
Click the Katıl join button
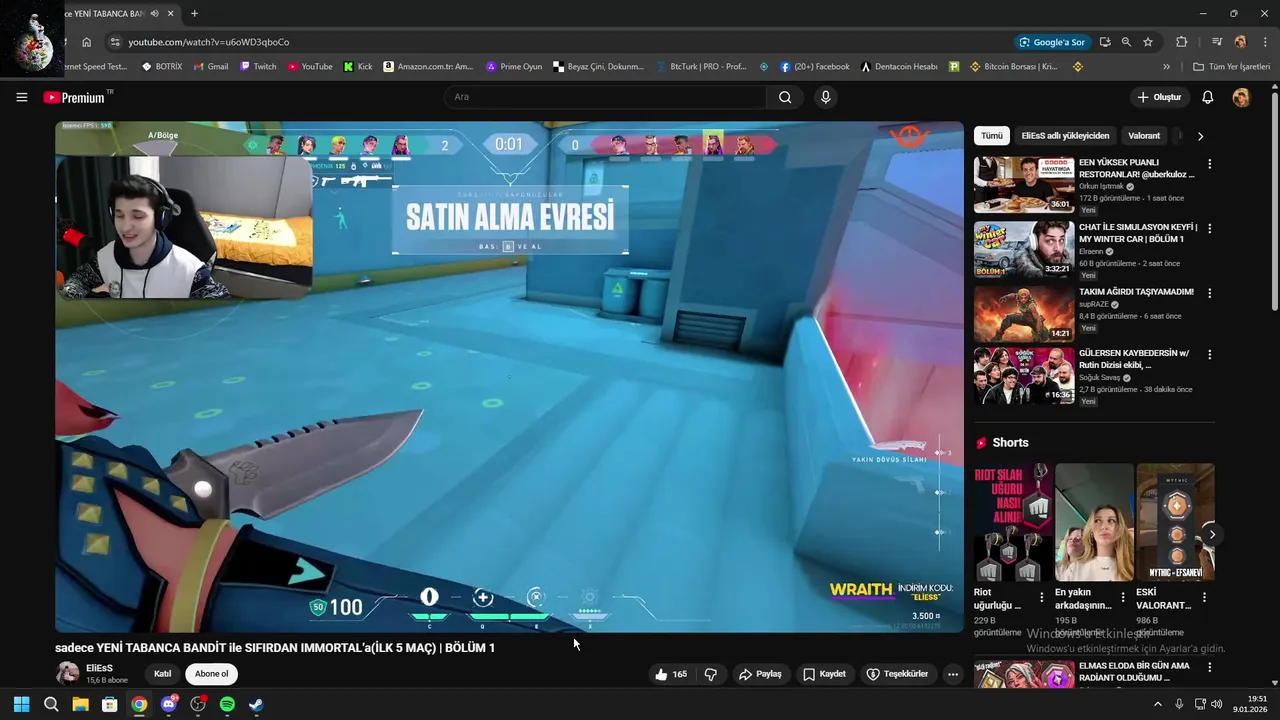click(162, 674)
